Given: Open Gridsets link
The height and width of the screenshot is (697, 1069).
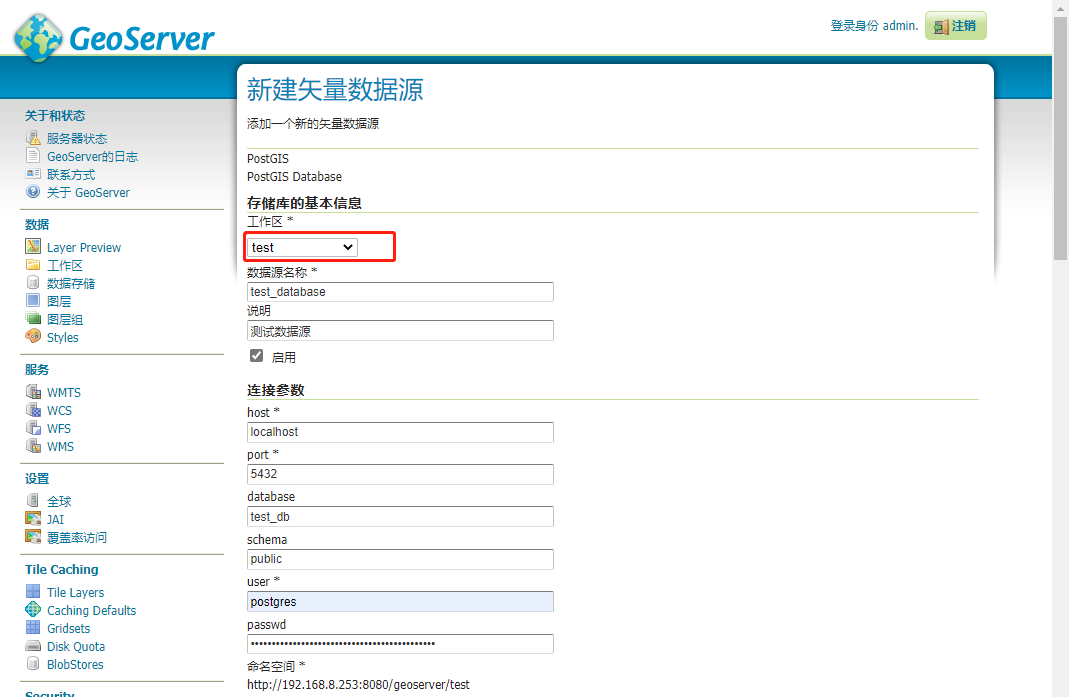Looking at the screenshot, I should click(68, 628).
